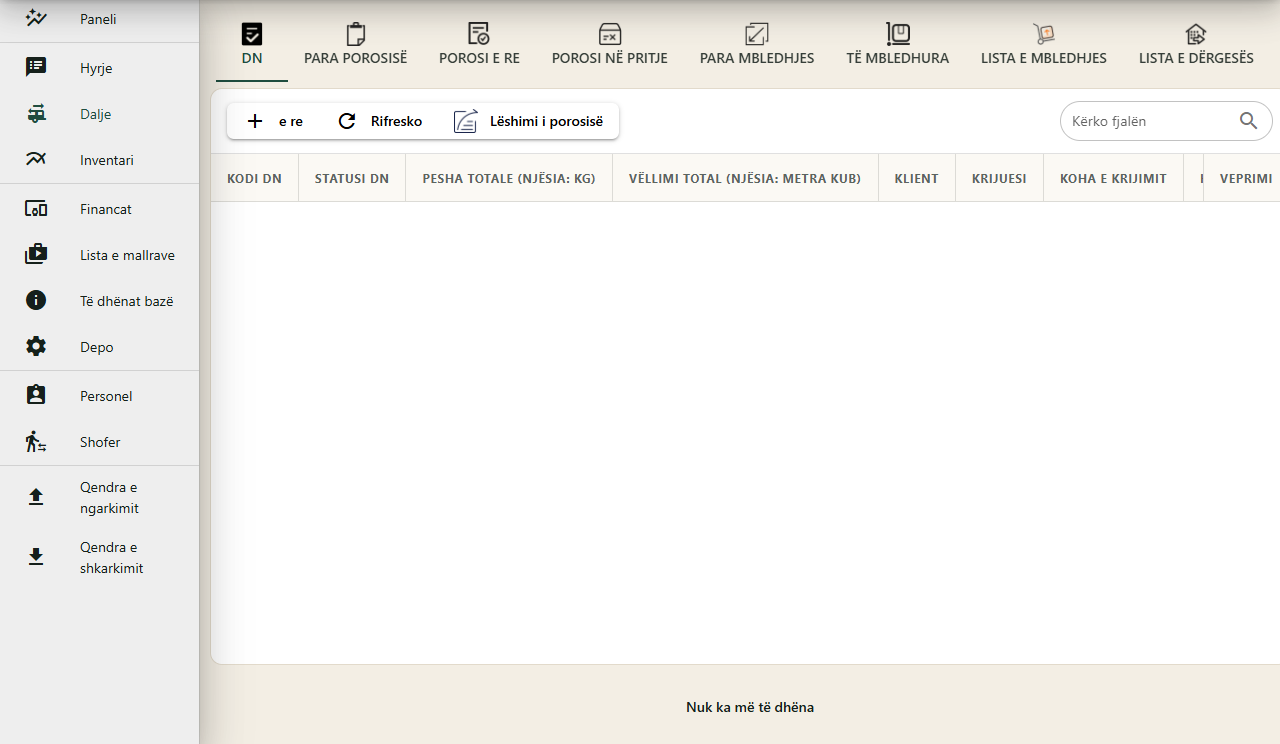Click the Statusi DN column header
Screen dimensions: 1280x744
coord(352,178)
